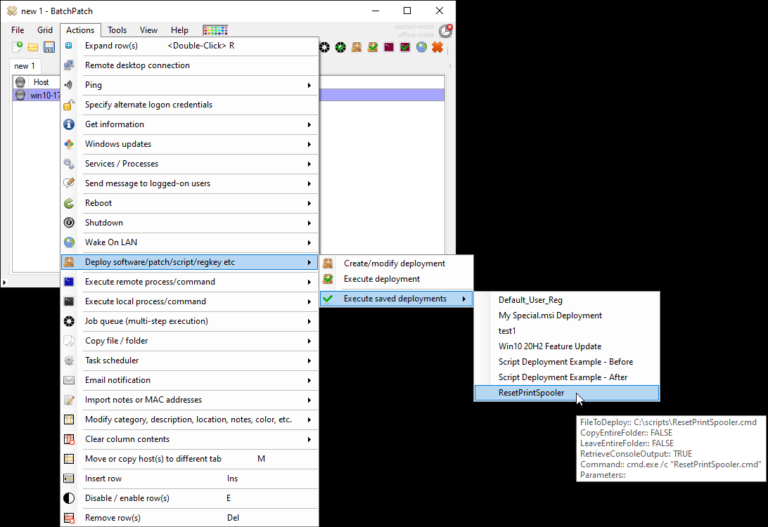Select Execute local process/command
768x527 pixels.
point(190,301)
